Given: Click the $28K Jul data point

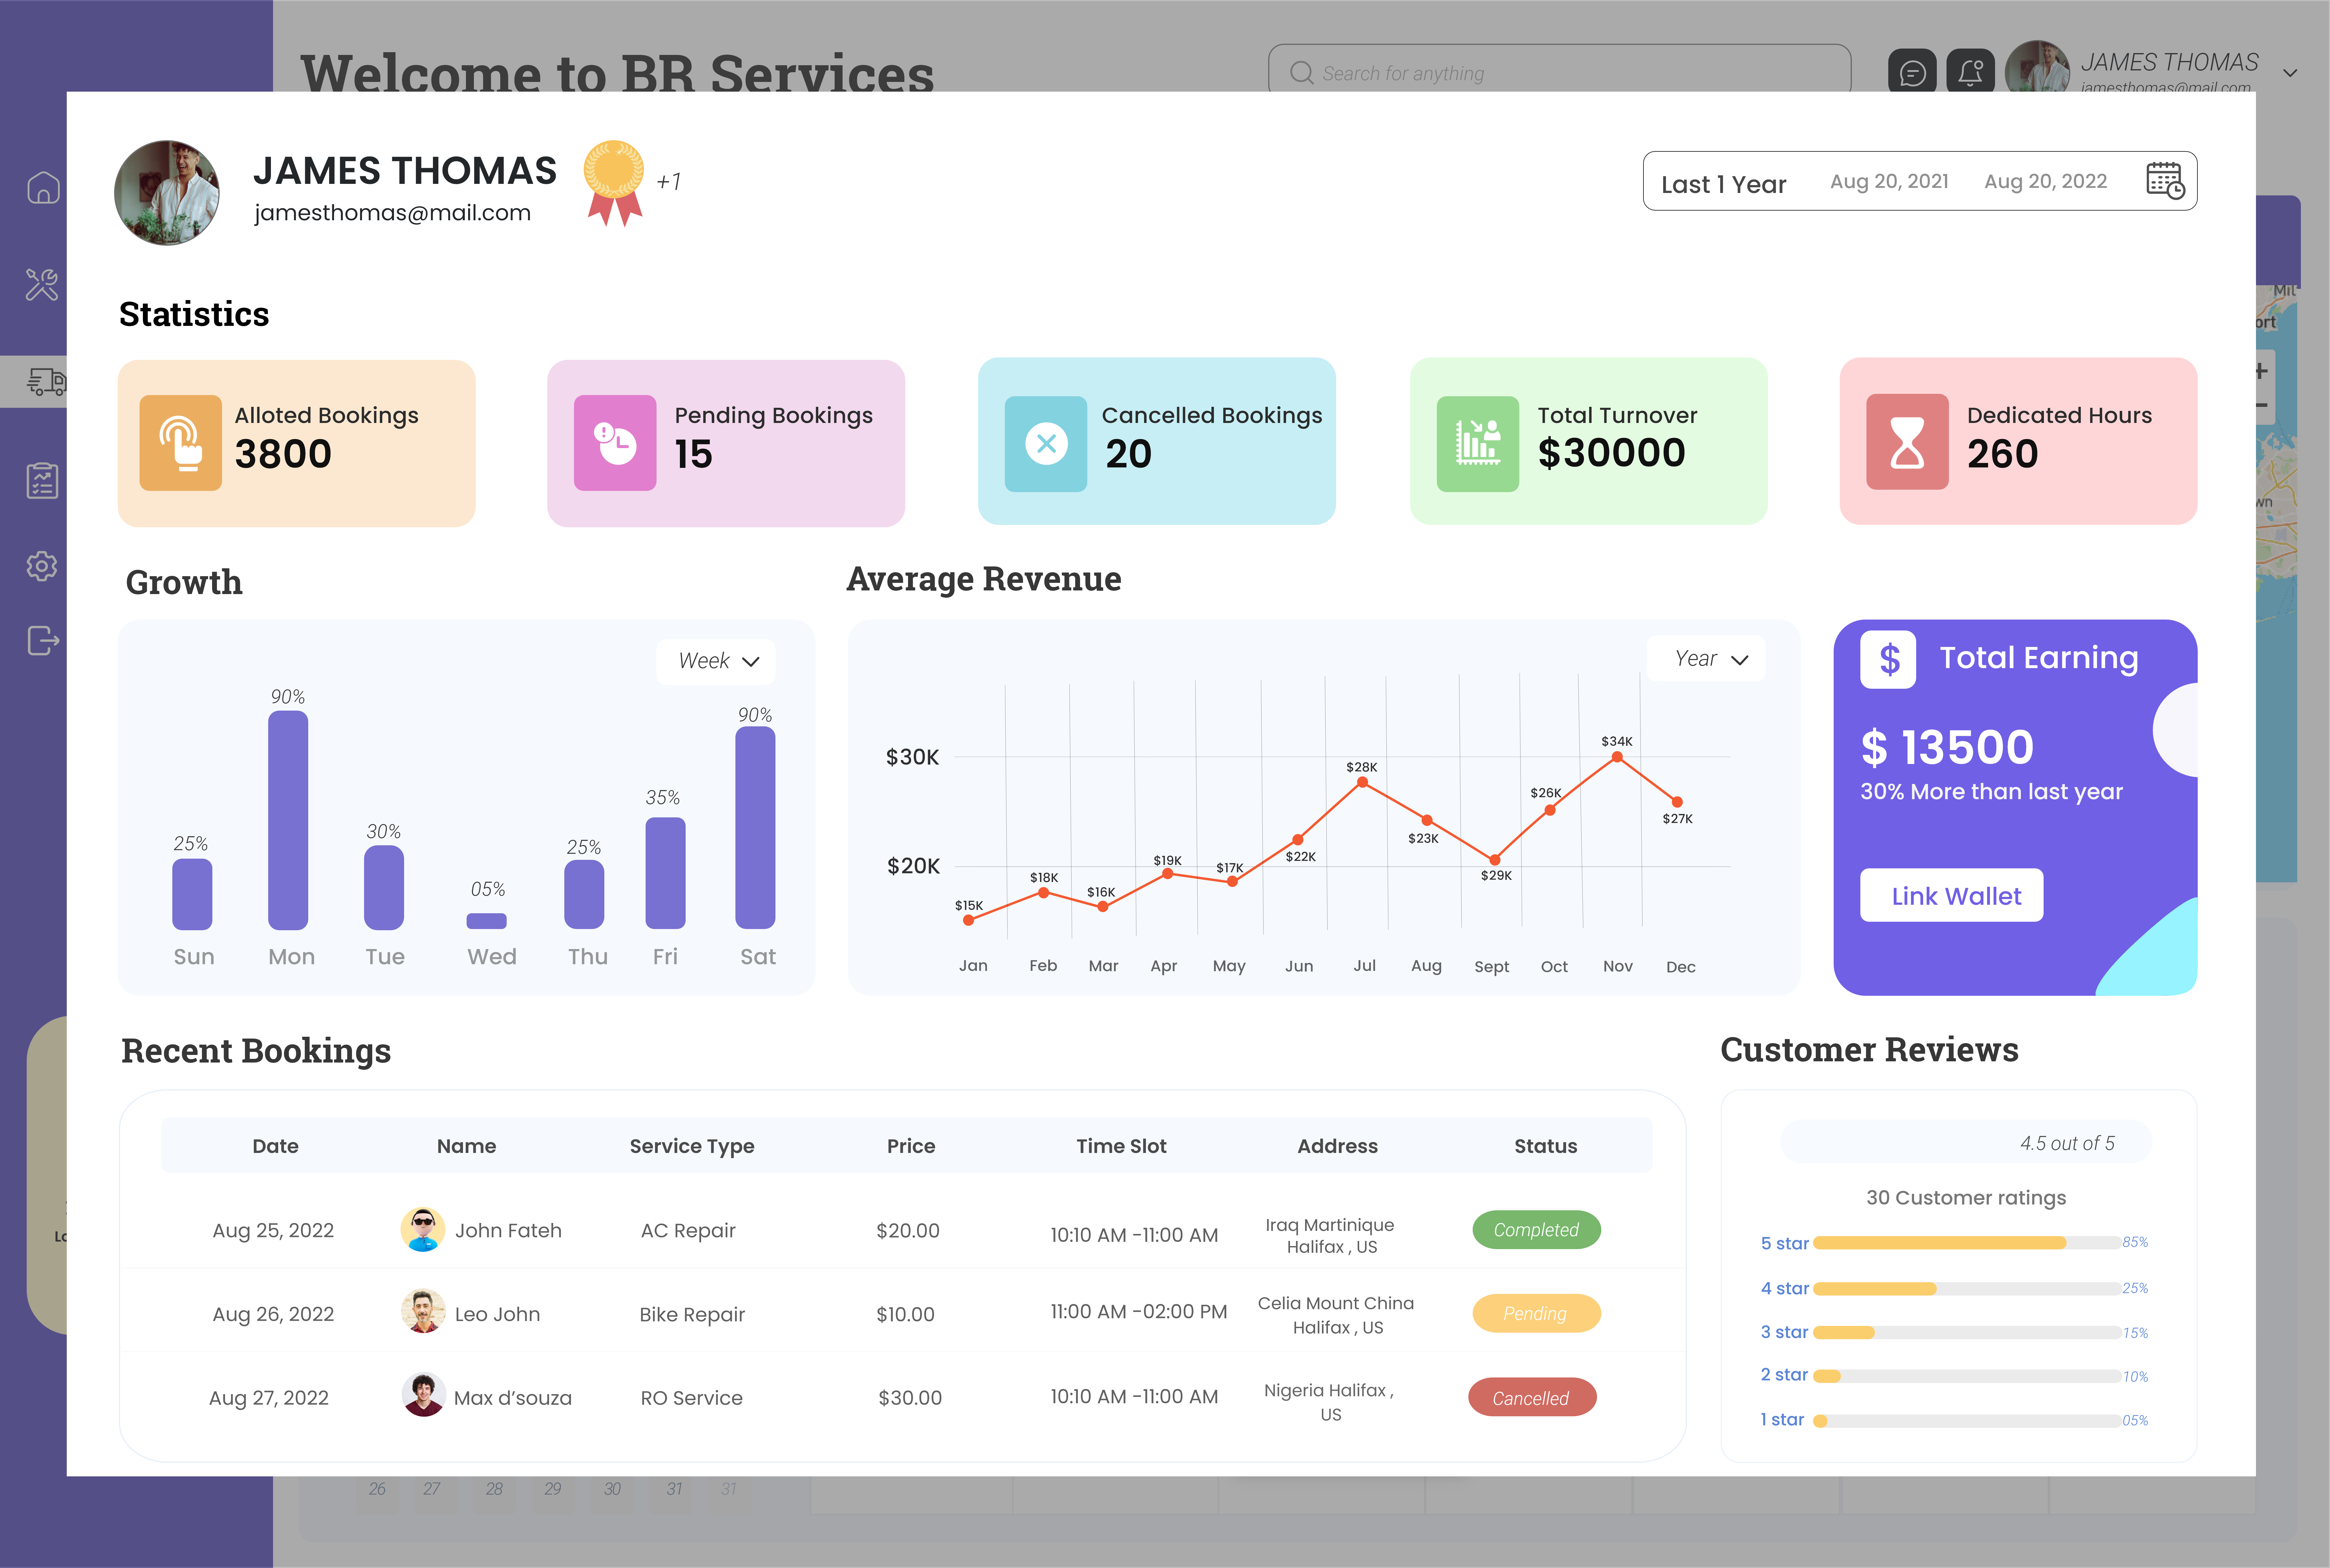Looking at the screenshot, I should (1362, 782).
